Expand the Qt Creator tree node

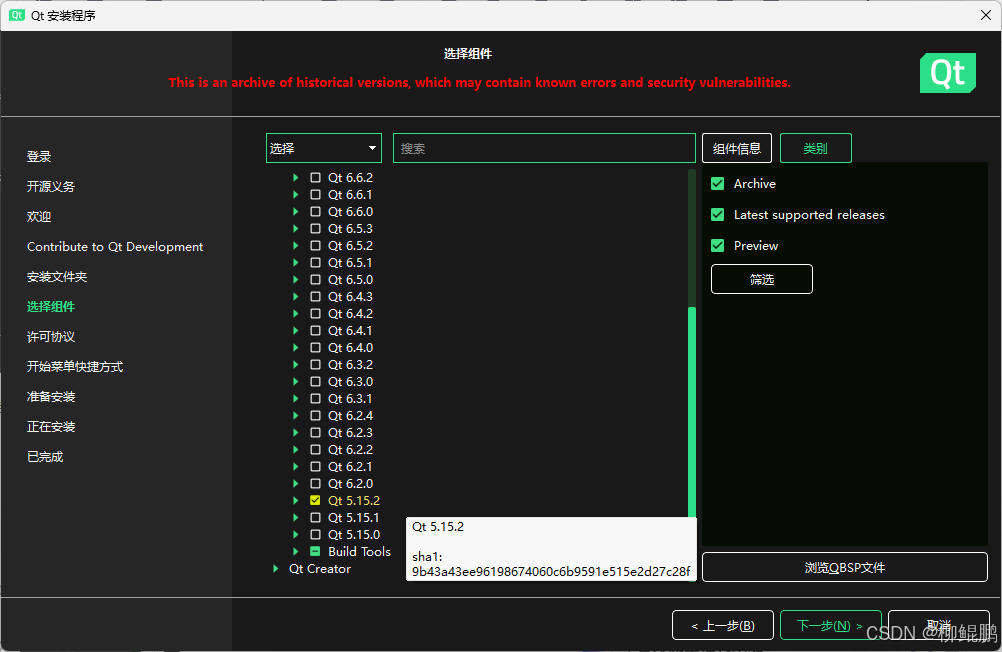pyautogui.click(x=275, y=569)
